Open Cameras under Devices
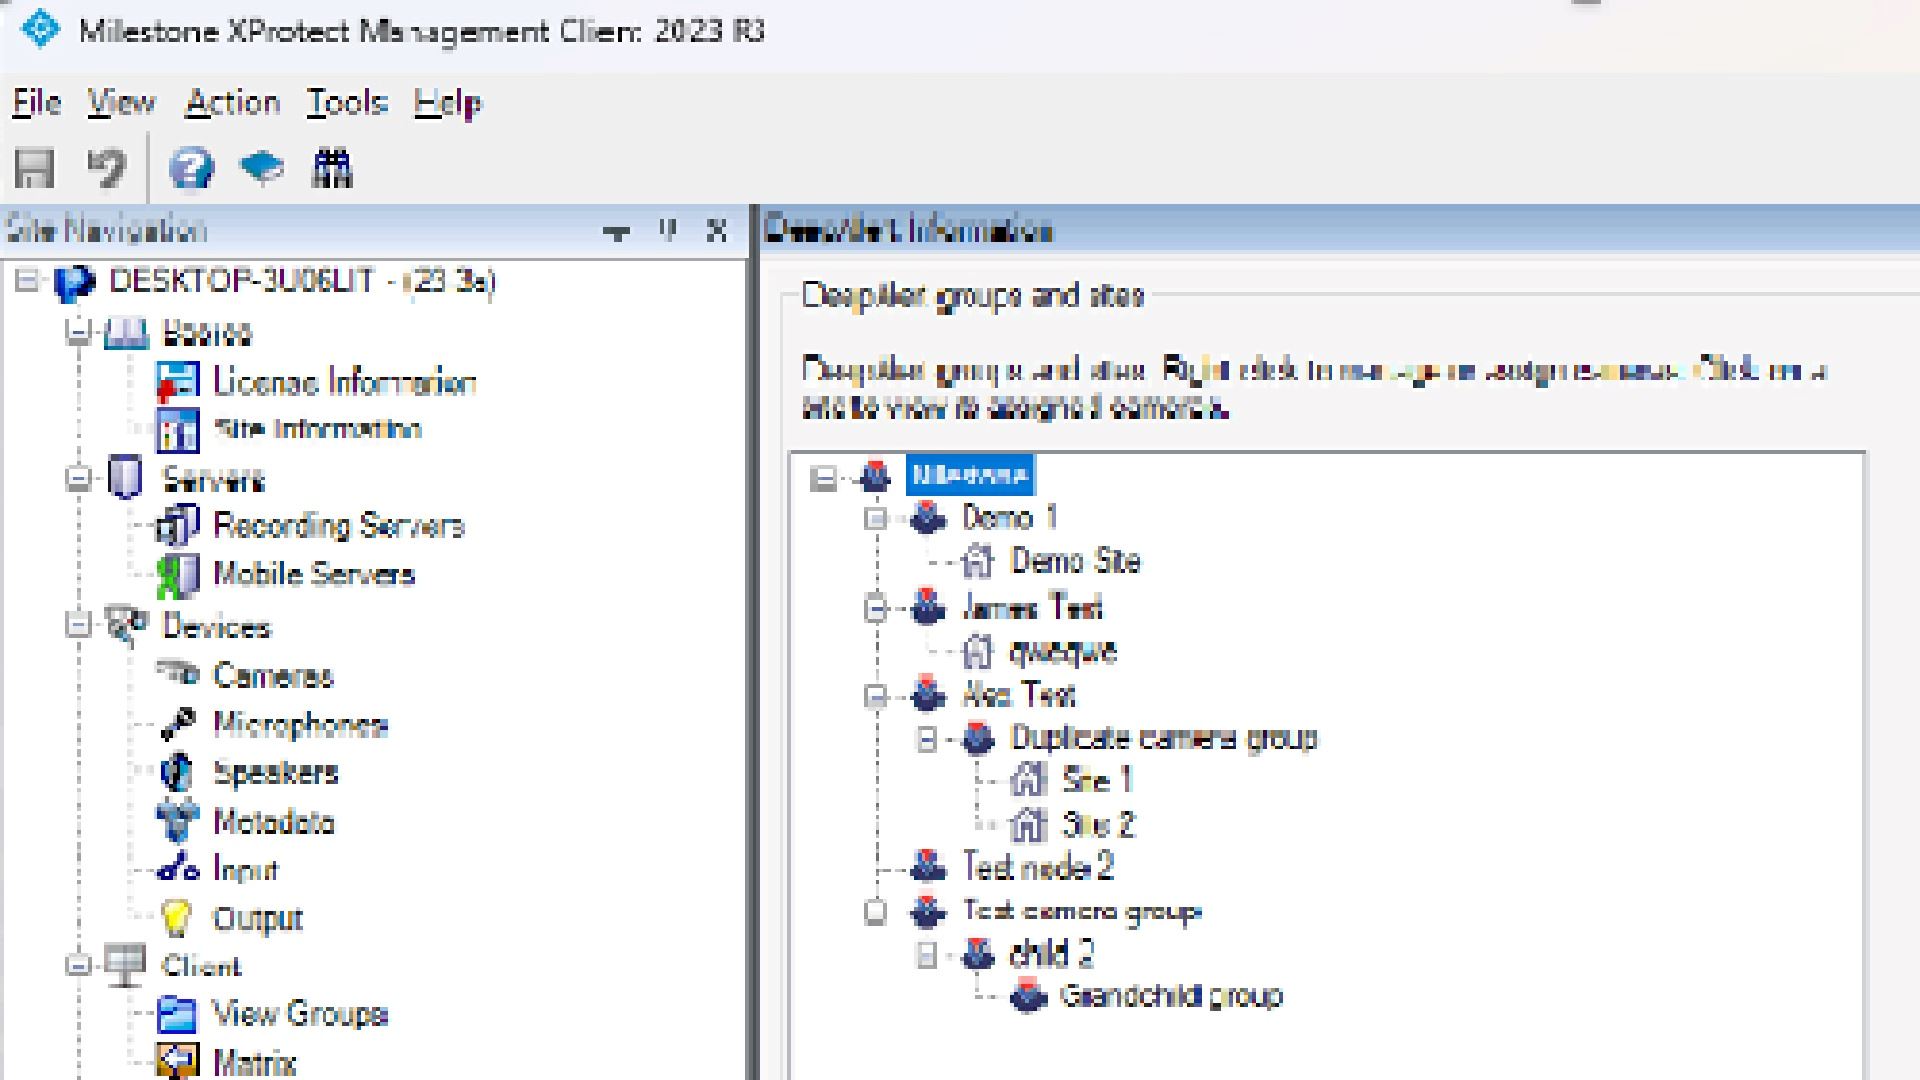The height and width of the screenshot is (1080, 1920). (273, 676)
